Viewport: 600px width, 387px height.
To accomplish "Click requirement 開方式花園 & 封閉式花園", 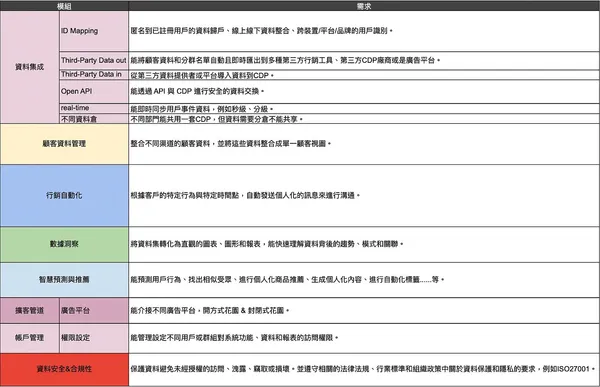I will (x=210, y=310).
